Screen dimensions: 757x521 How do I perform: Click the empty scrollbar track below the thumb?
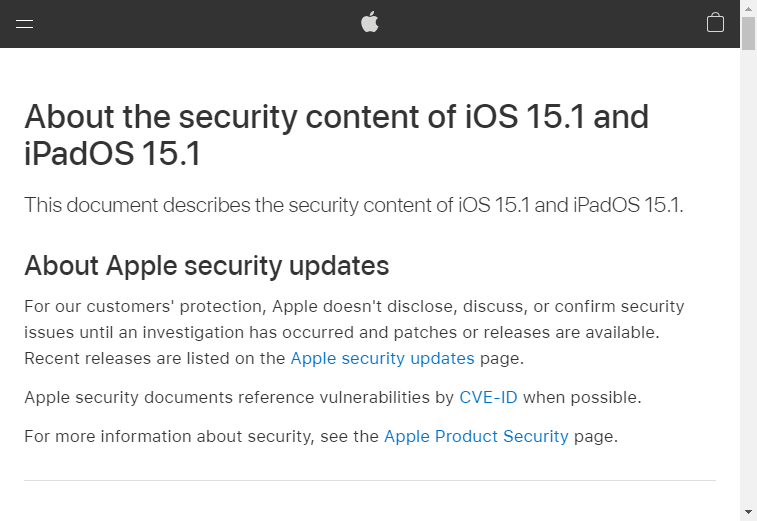(748, 300)
